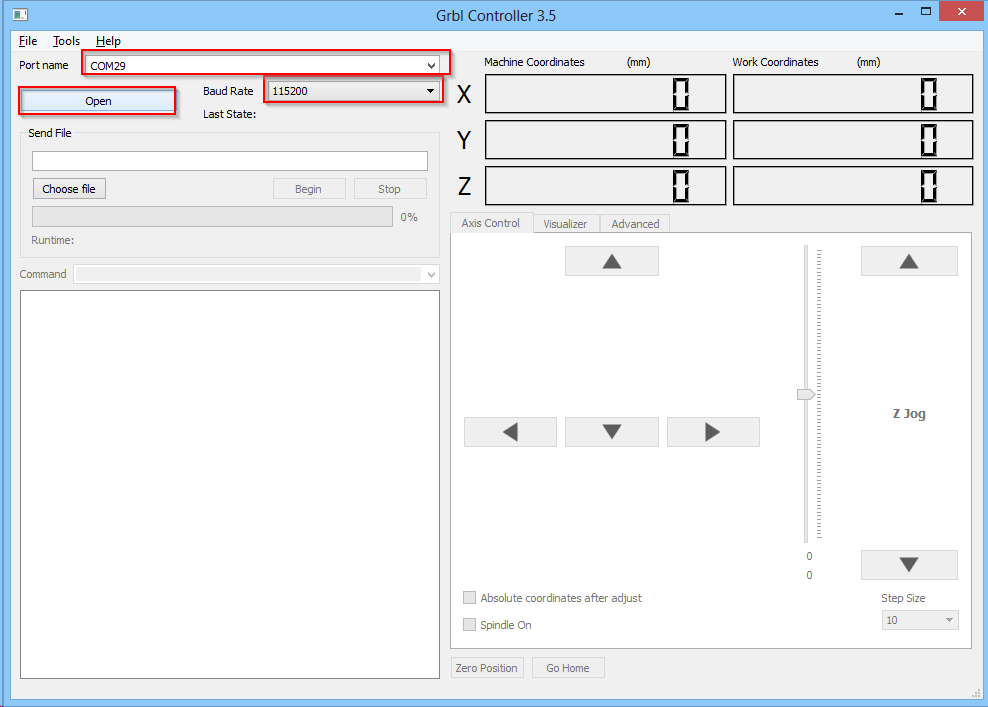
Task: Click the Choose file button
Action: tap(68, 188)
